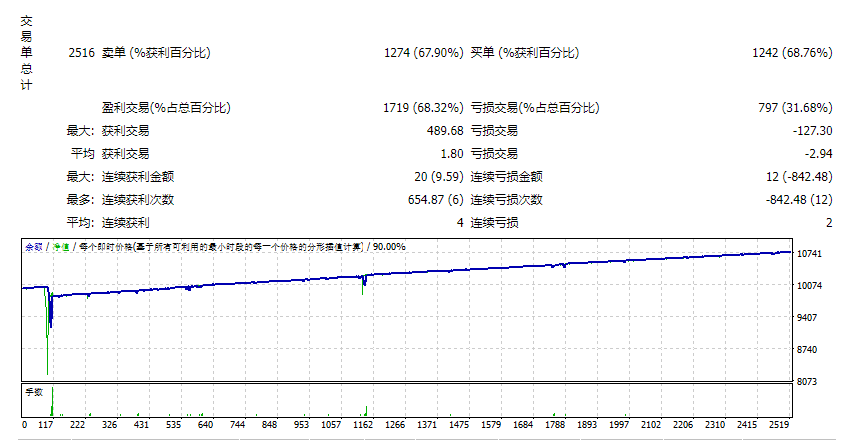Screen dimensions: 844x440
Task: Click the 手数 lot size panel label
Action: point(34,392)
